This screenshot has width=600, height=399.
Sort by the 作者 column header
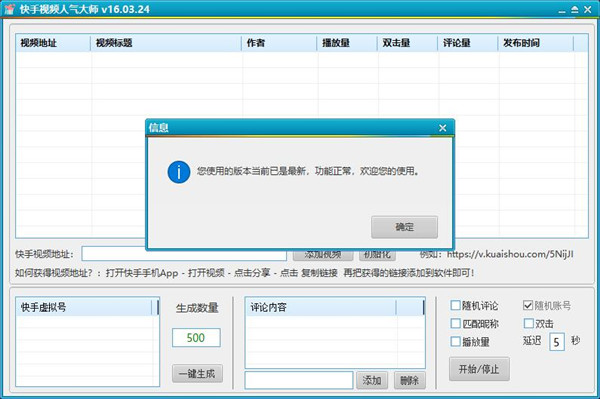[x=279, y=43]
